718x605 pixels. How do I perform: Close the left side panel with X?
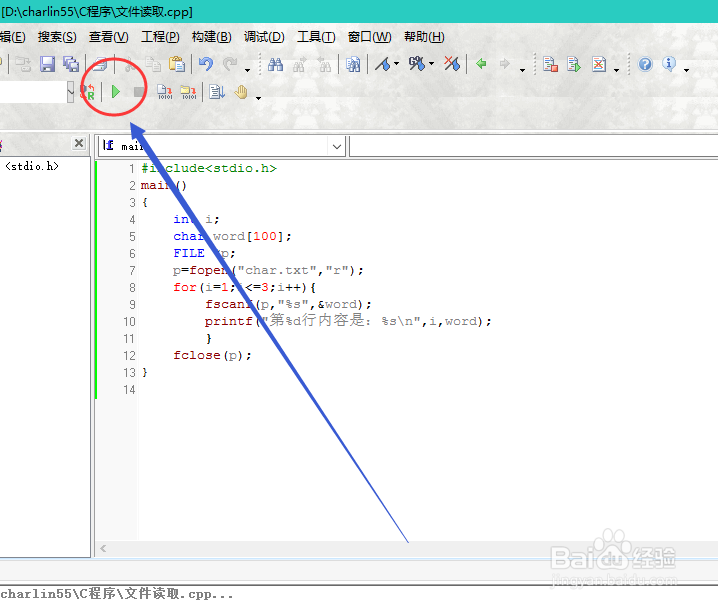coord(79,143)
